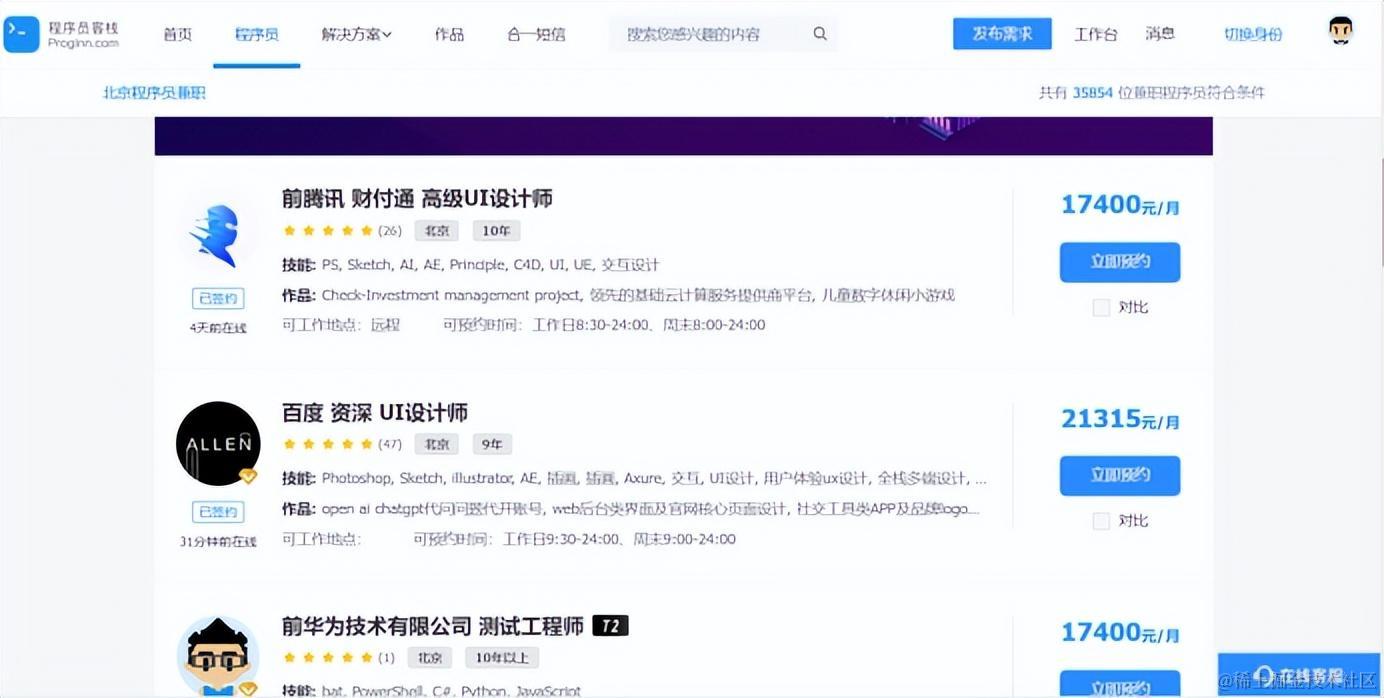
Task: Open 工作台 in the header
Action: click(1095, 34)
